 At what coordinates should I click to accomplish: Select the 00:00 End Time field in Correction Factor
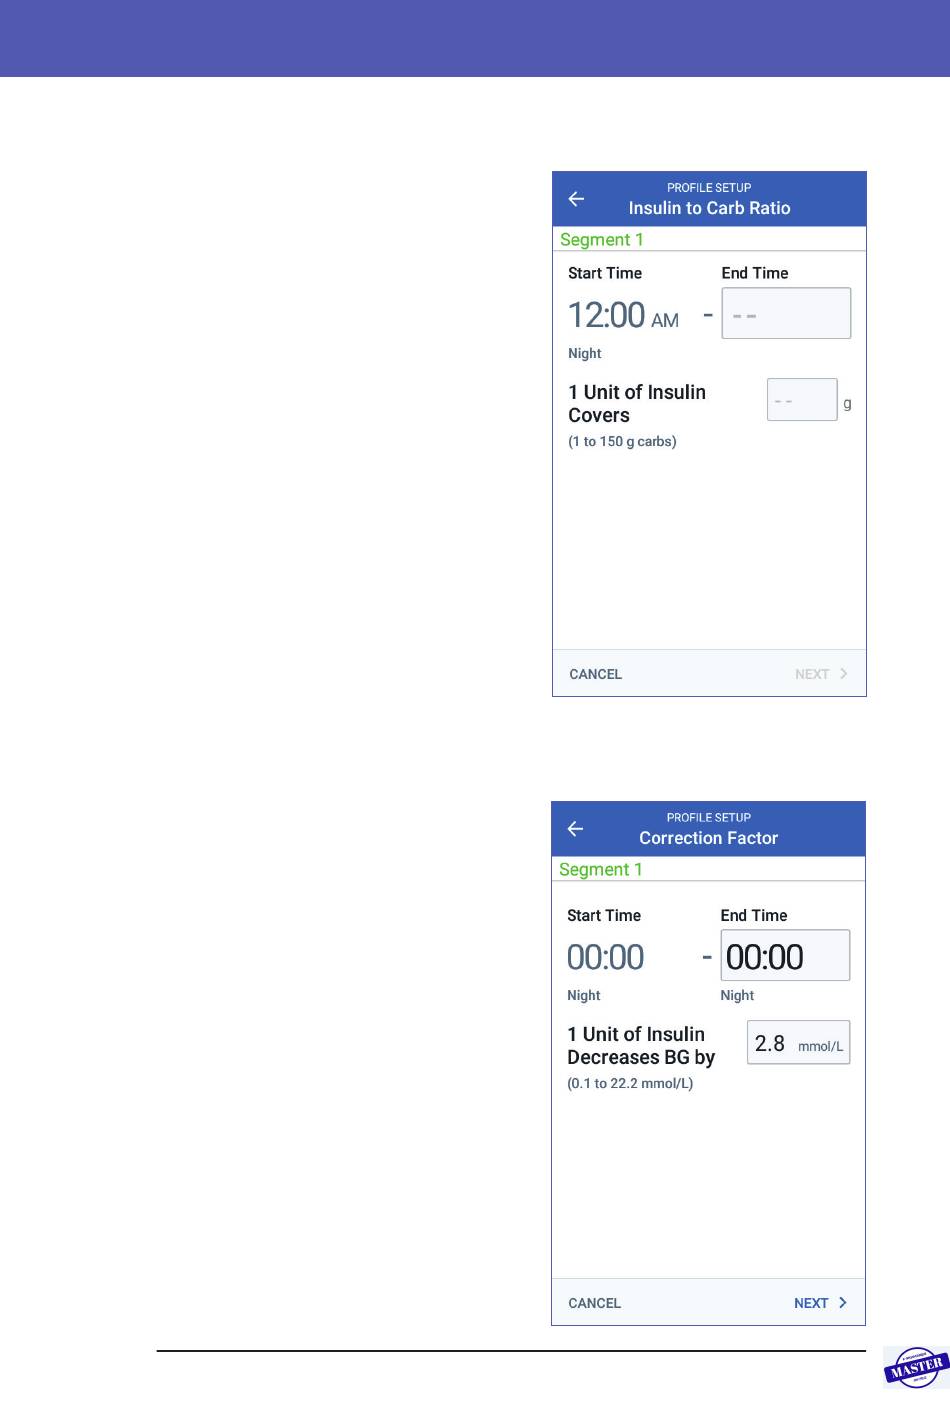(785, 956)
